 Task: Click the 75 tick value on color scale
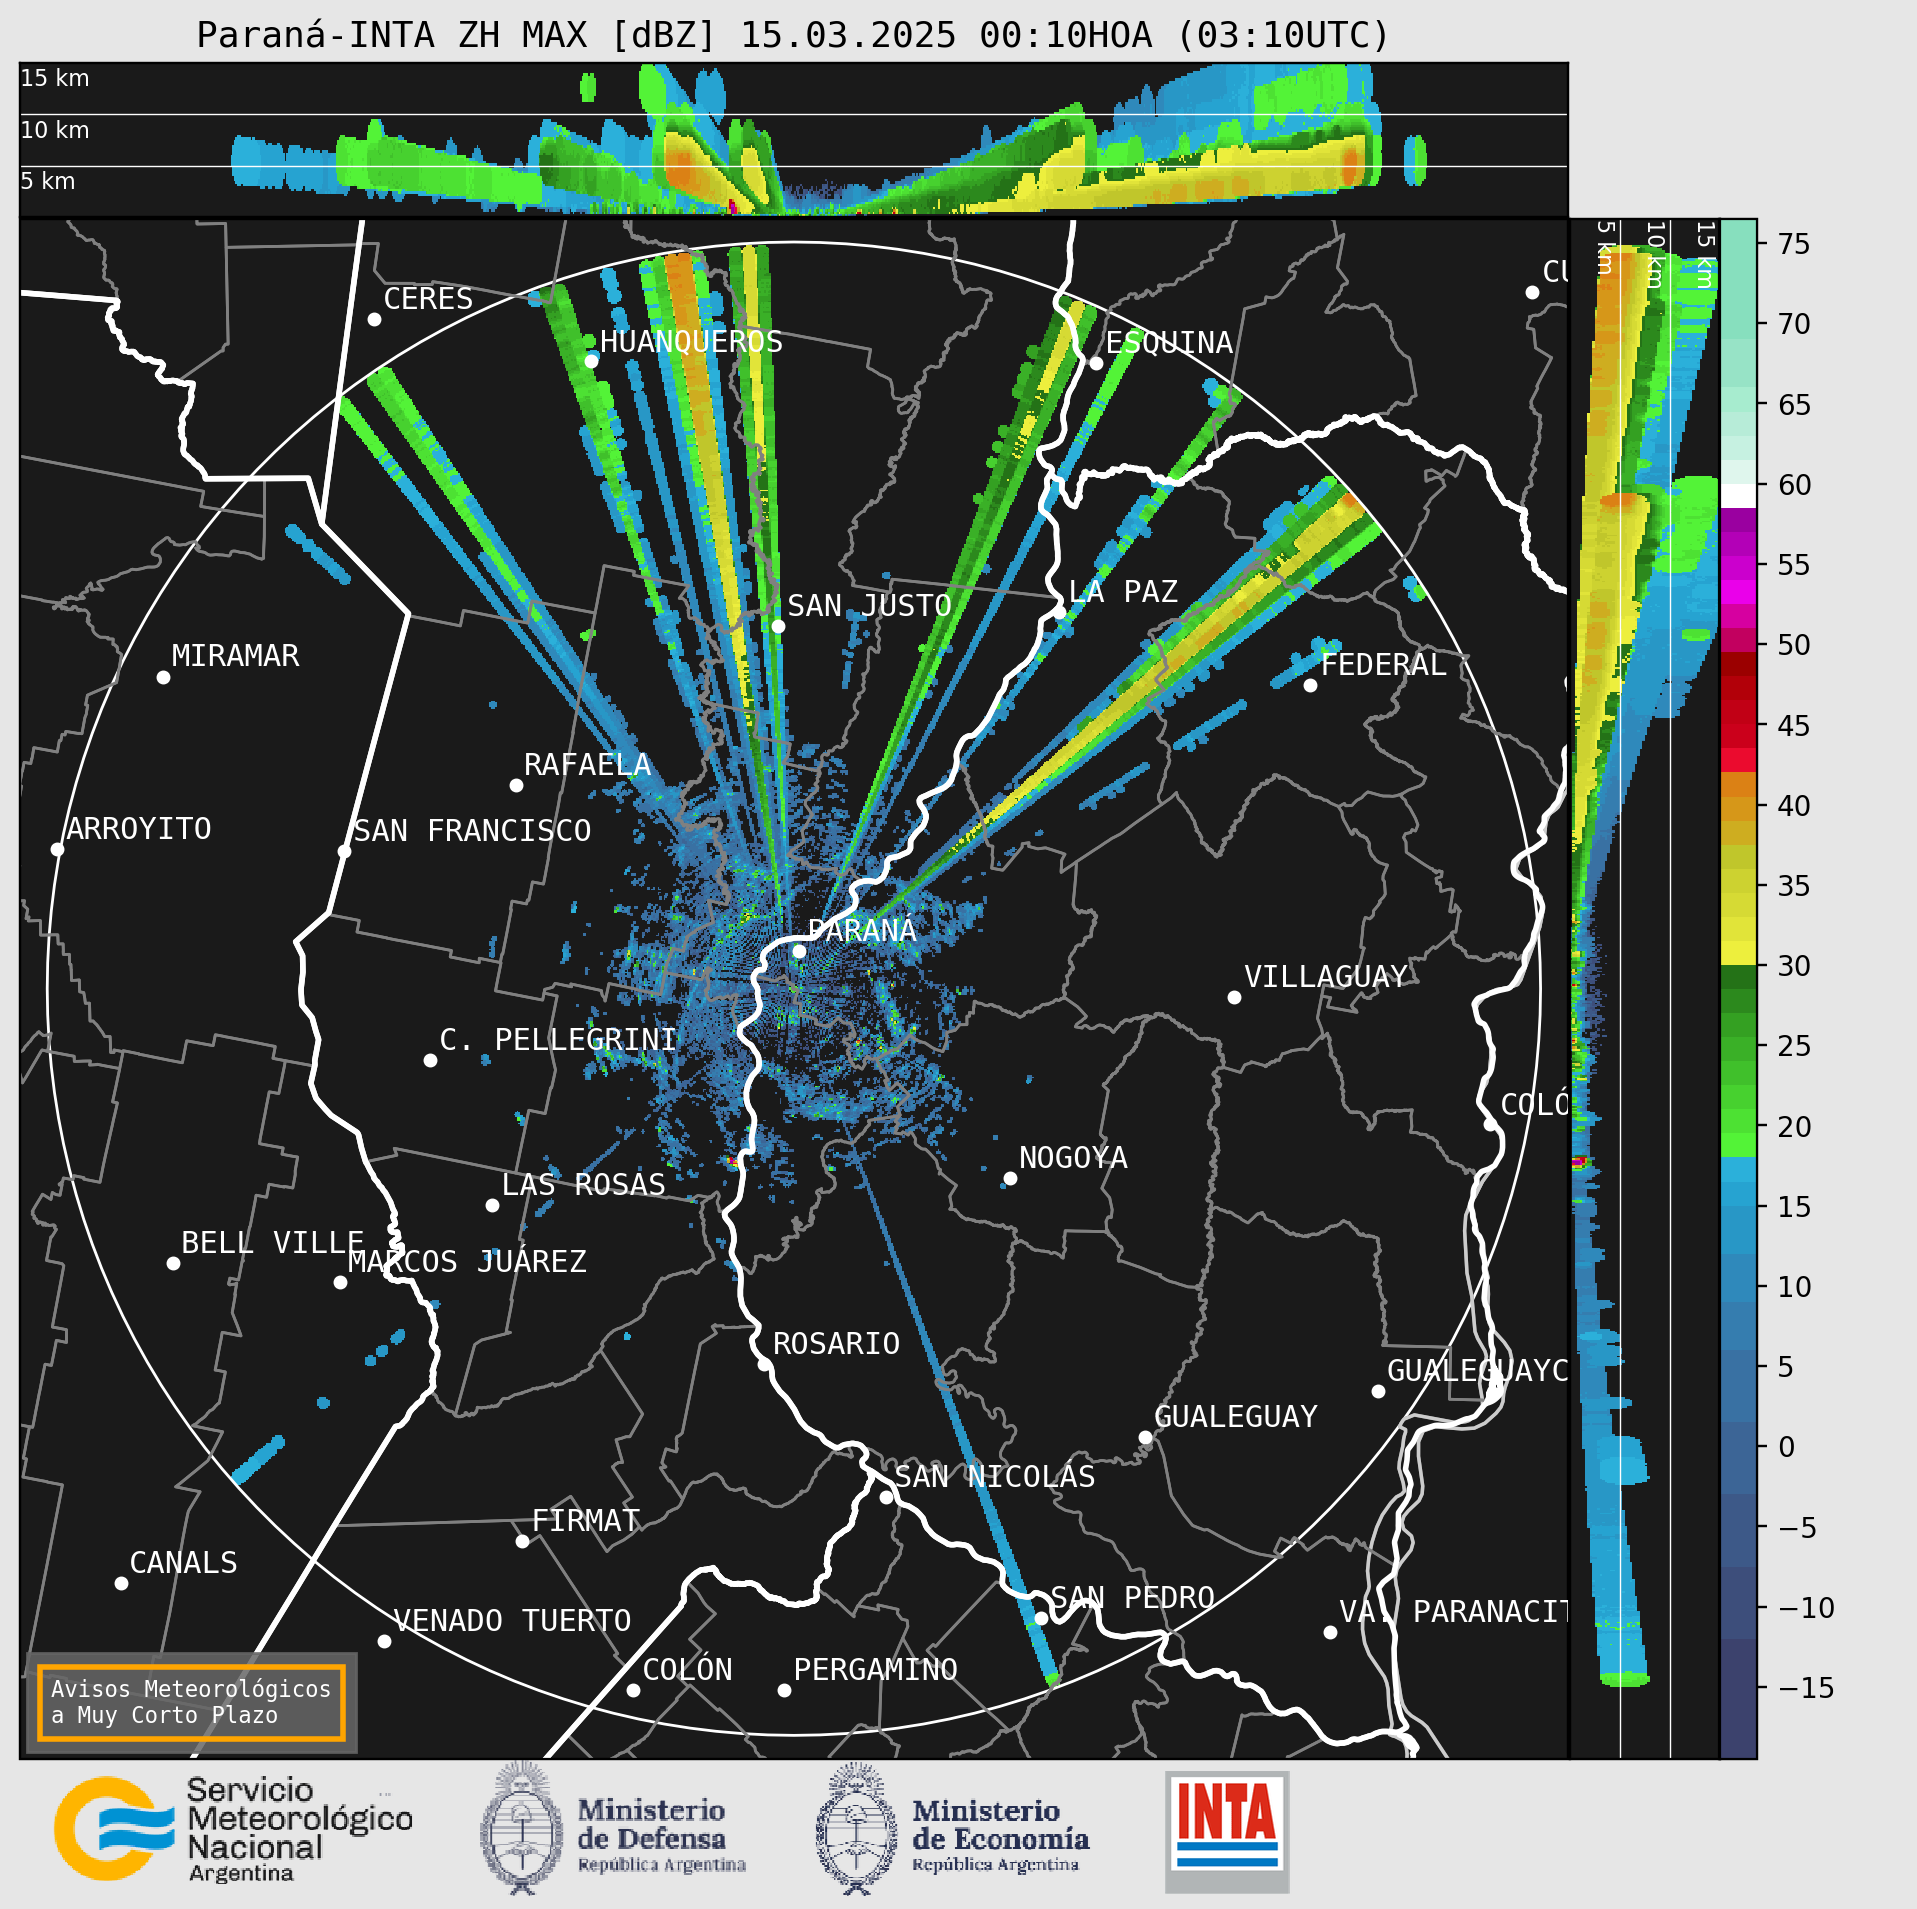[x=1794, y=244]
